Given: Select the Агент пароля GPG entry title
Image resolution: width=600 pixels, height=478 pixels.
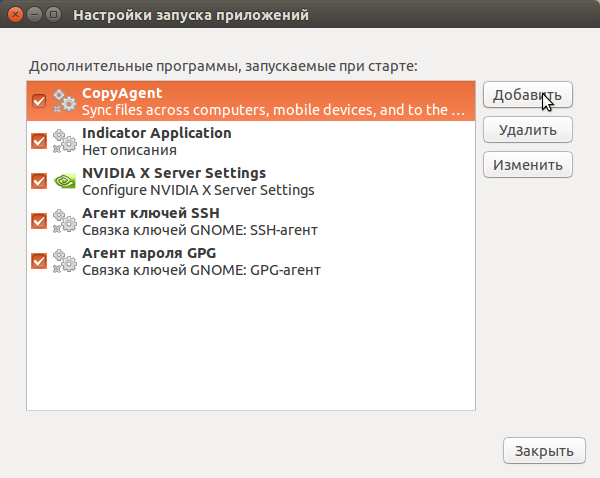Looking at the screenshot, I should [149, 253].
